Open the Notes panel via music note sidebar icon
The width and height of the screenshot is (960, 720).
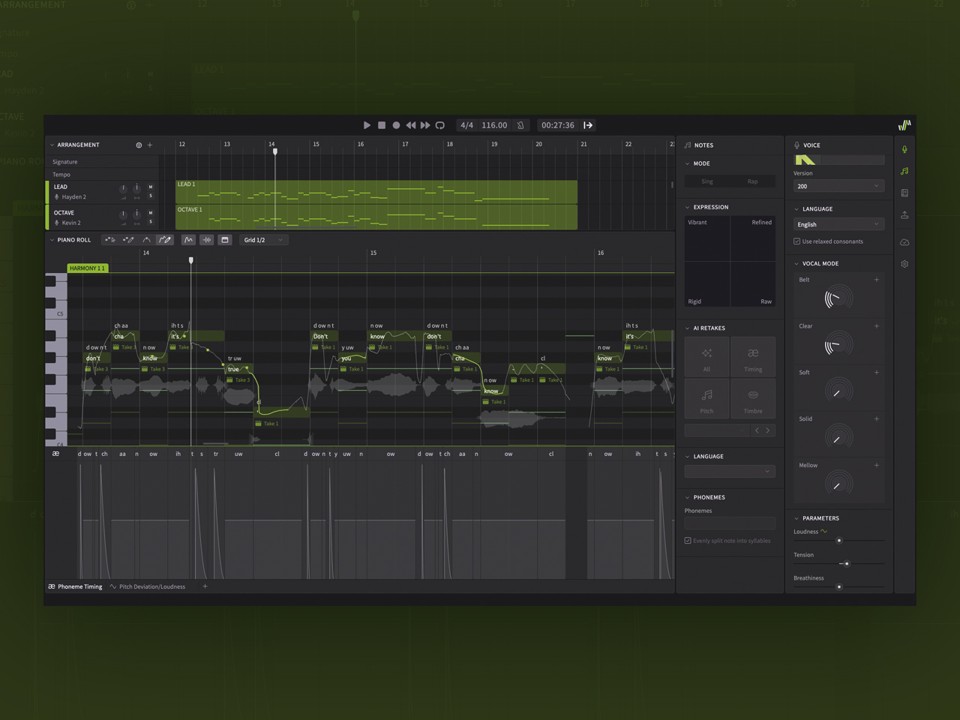click(904, 170)
